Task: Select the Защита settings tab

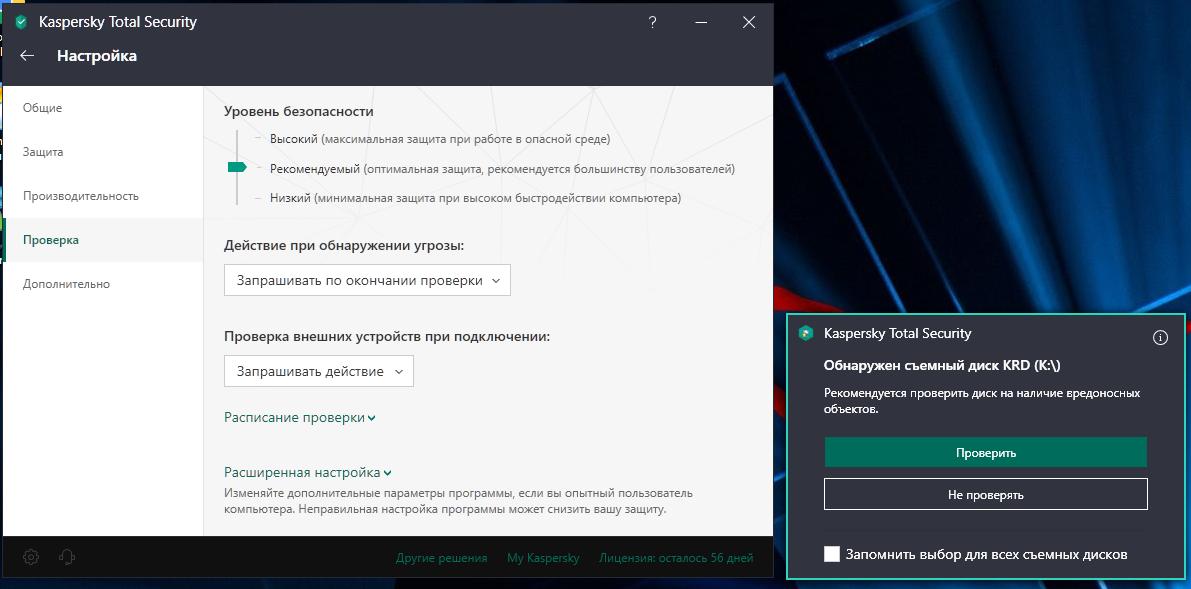Action: (103, 152)
